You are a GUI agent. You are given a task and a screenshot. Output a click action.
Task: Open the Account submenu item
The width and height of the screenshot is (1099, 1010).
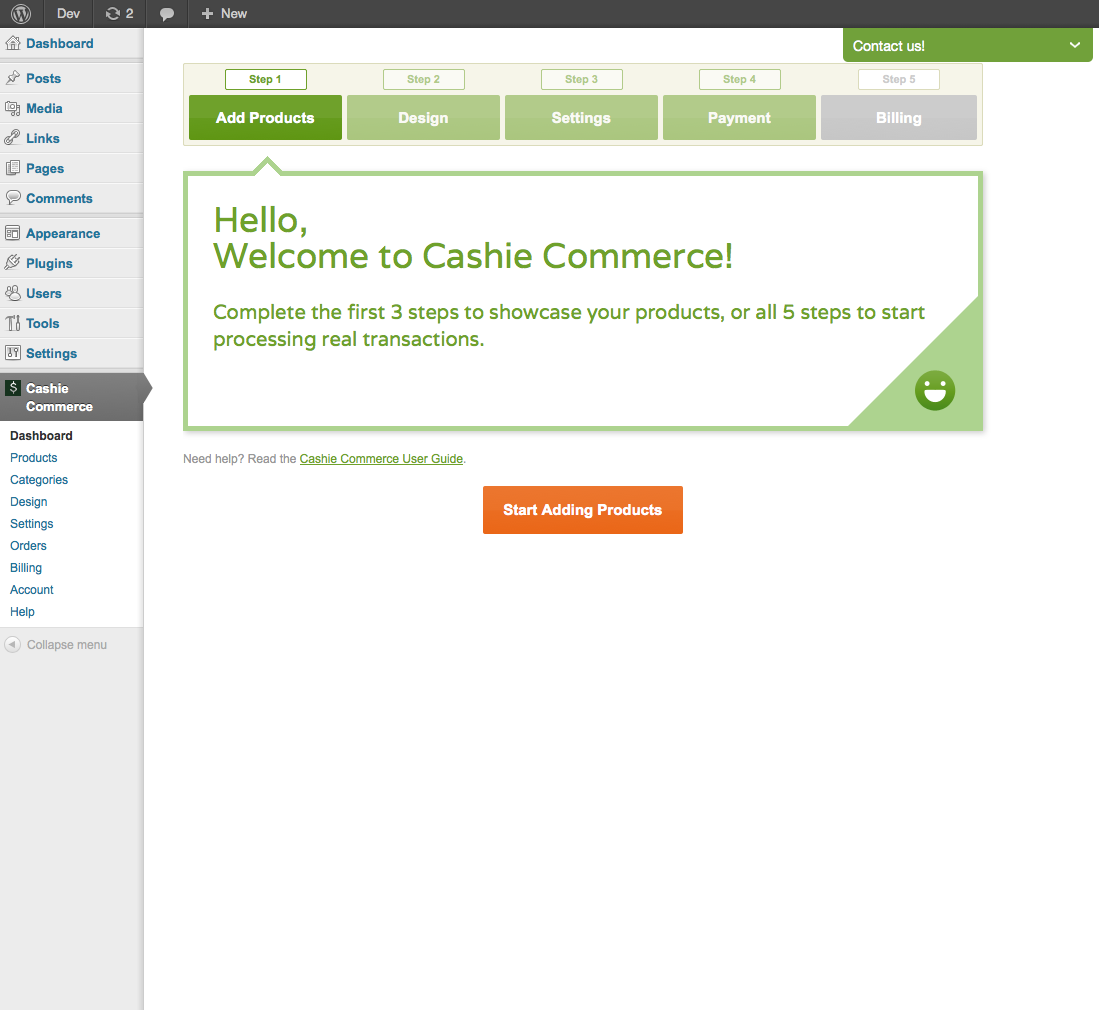[32, 589]
